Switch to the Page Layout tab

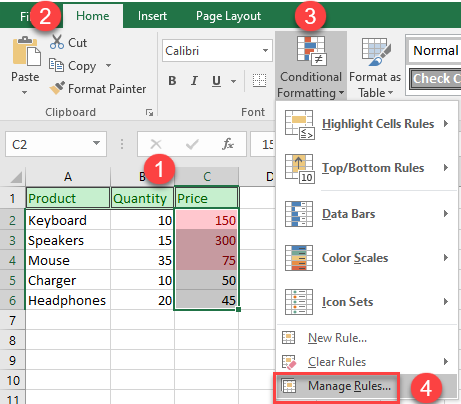pos(228,16)
